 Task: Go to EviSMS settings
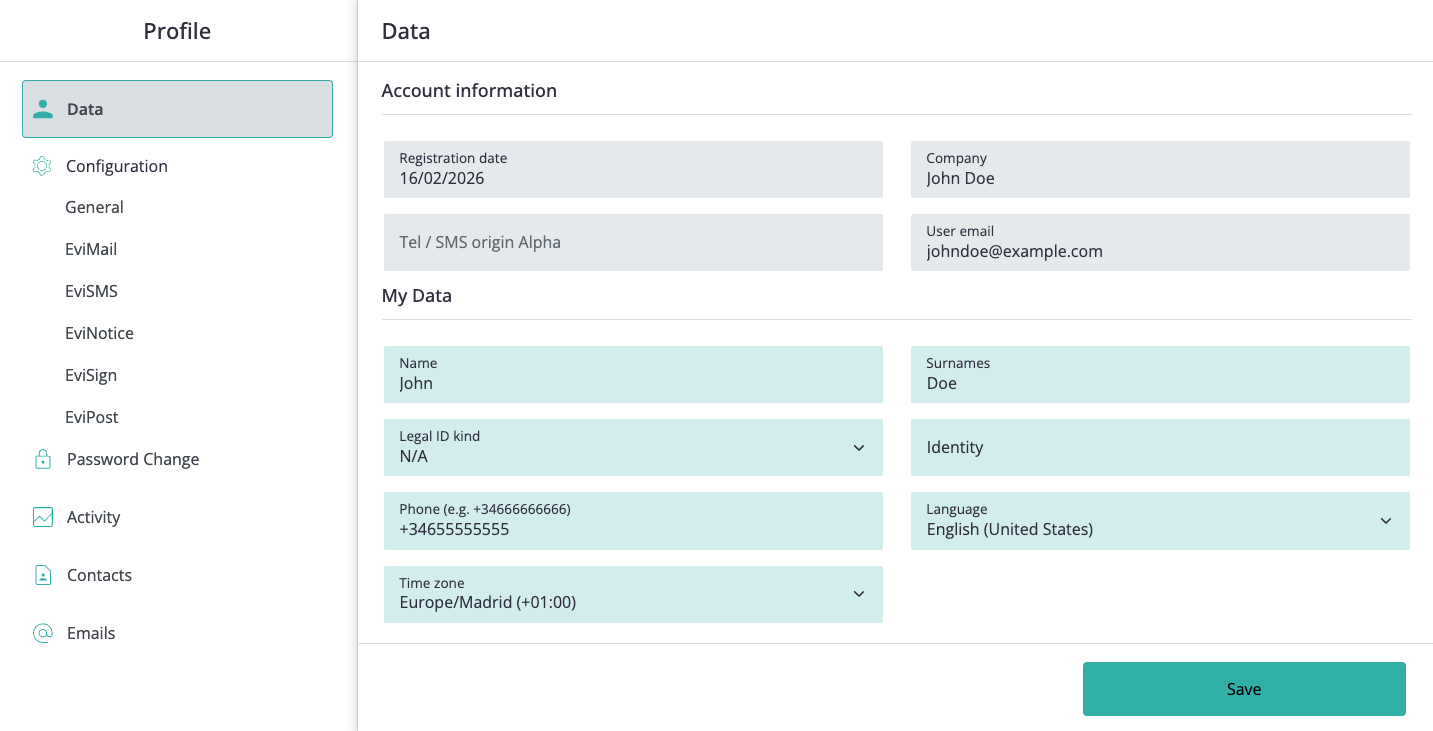coord(91,291)
